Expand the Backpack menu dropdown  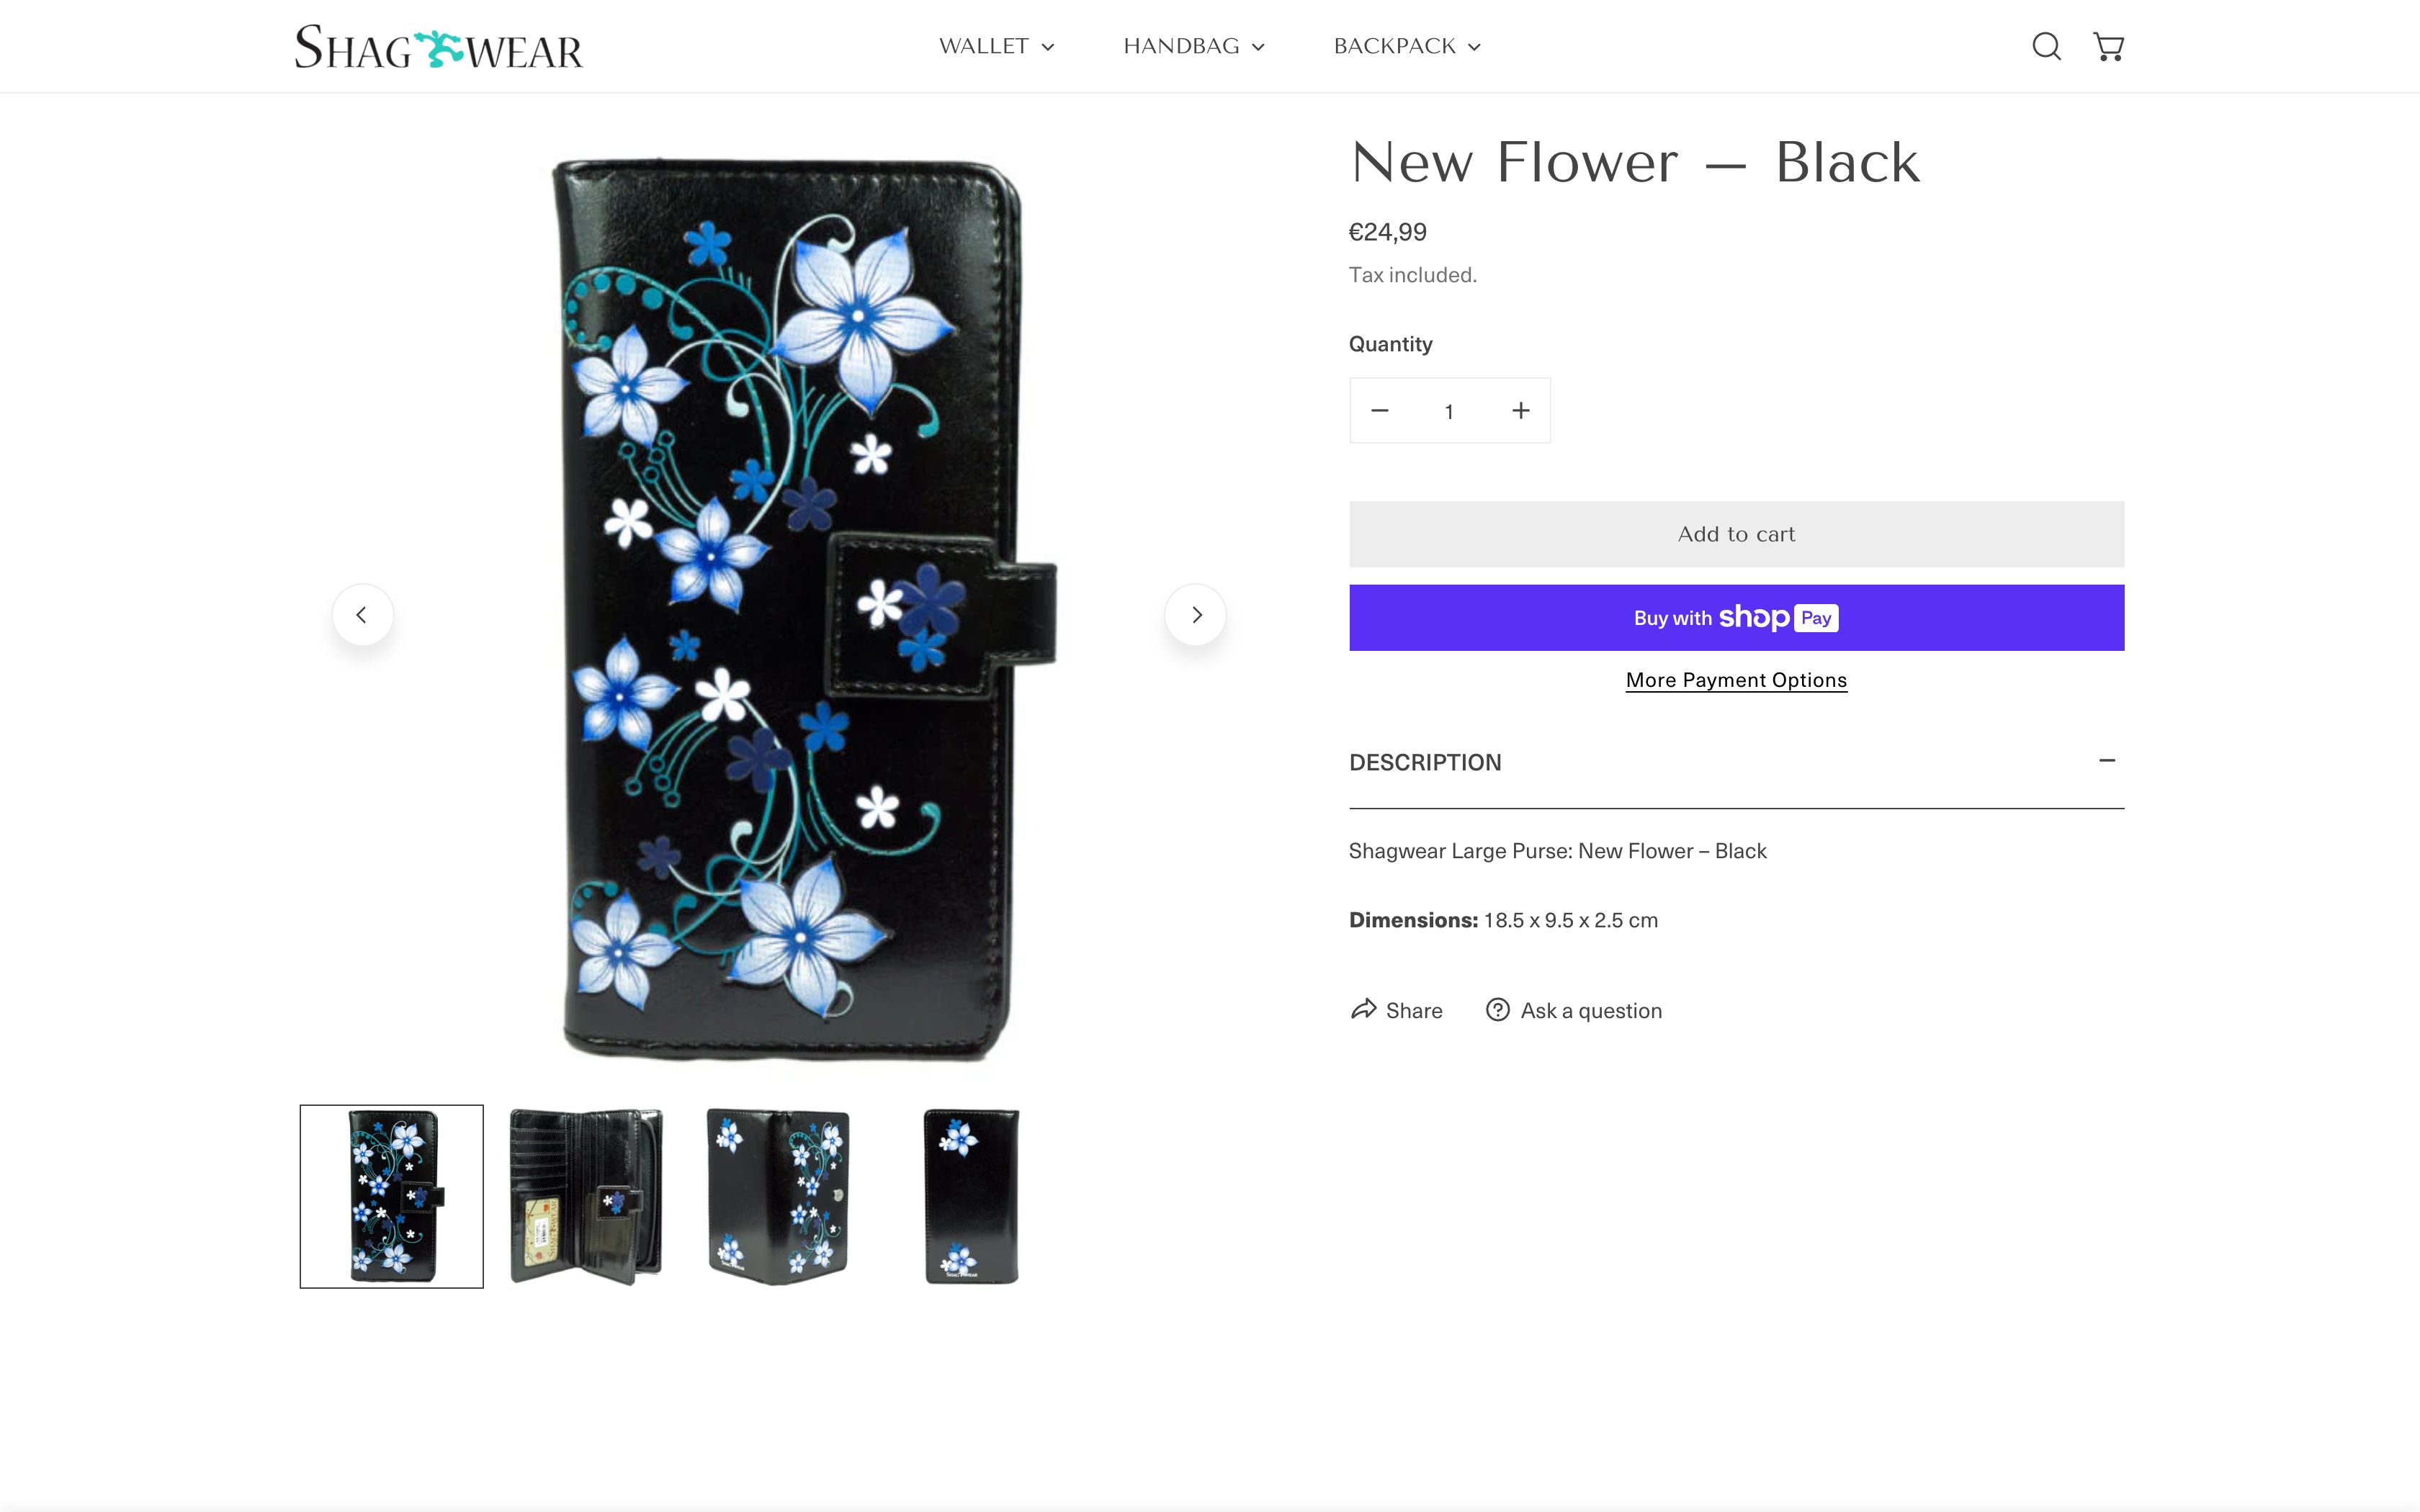[1407, 46]
